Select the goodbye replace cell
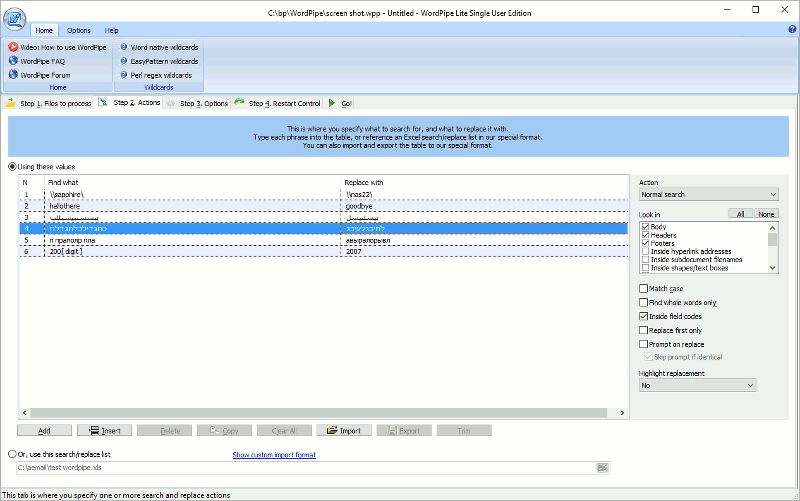800x501 pixels. (485, 206)
